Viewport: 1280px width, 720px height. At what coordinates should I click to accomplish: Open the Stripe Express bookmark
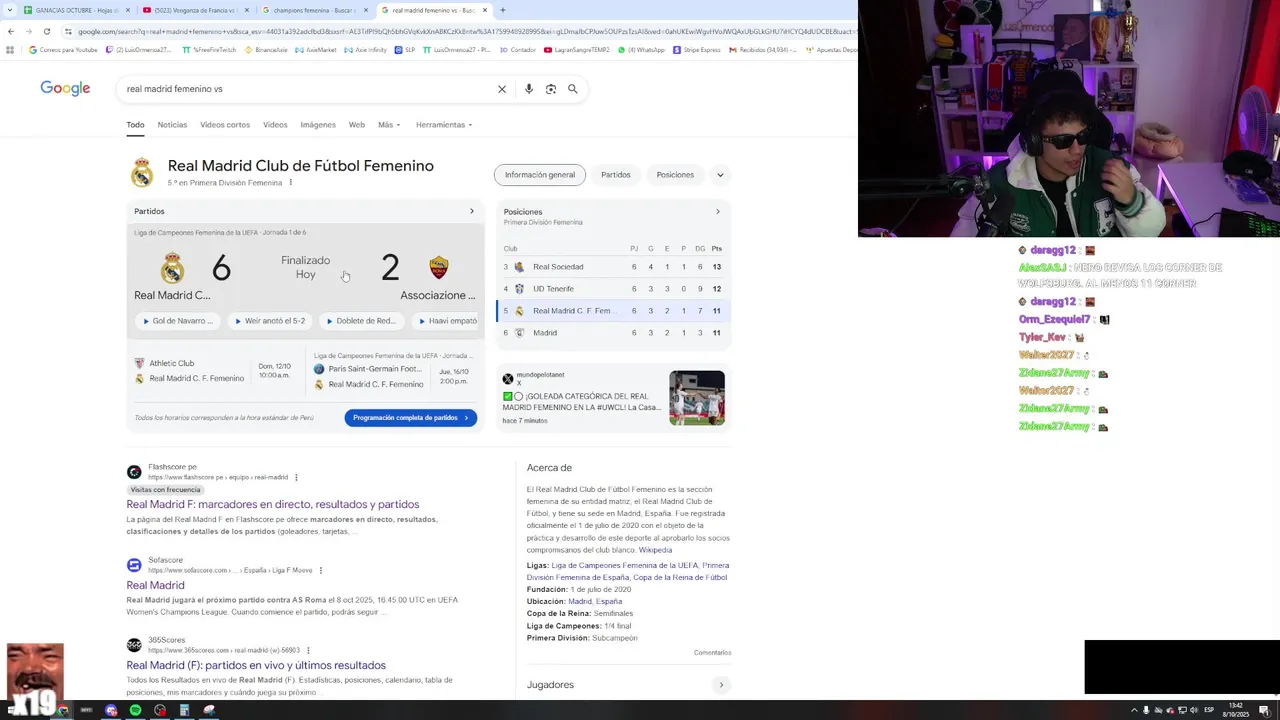tap(697, 50)
